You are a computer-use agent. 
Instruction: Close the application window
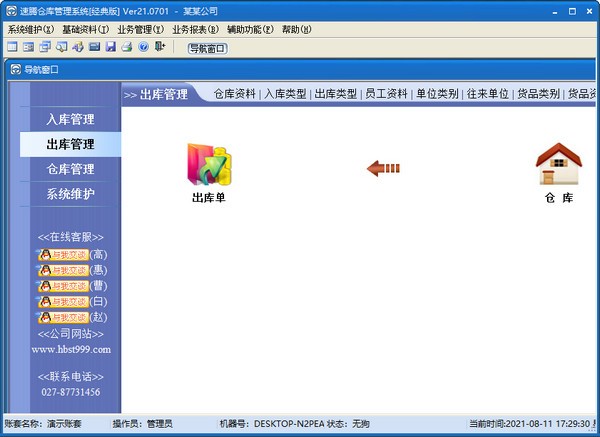tap(590, 11)
